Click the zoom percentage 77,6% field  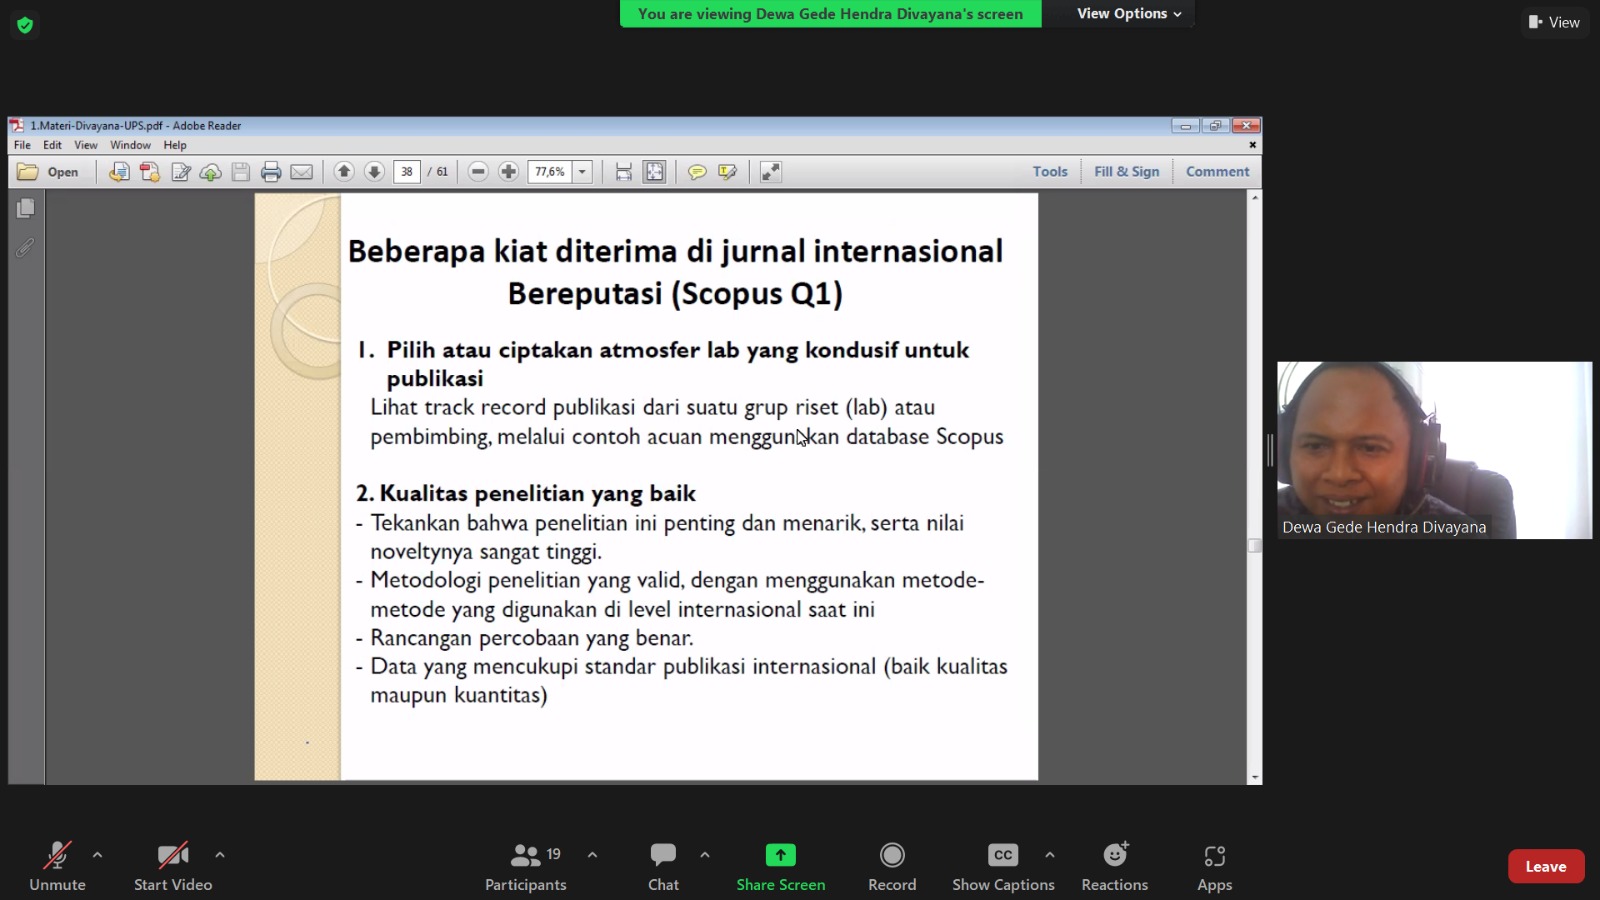tap(550, 172)
